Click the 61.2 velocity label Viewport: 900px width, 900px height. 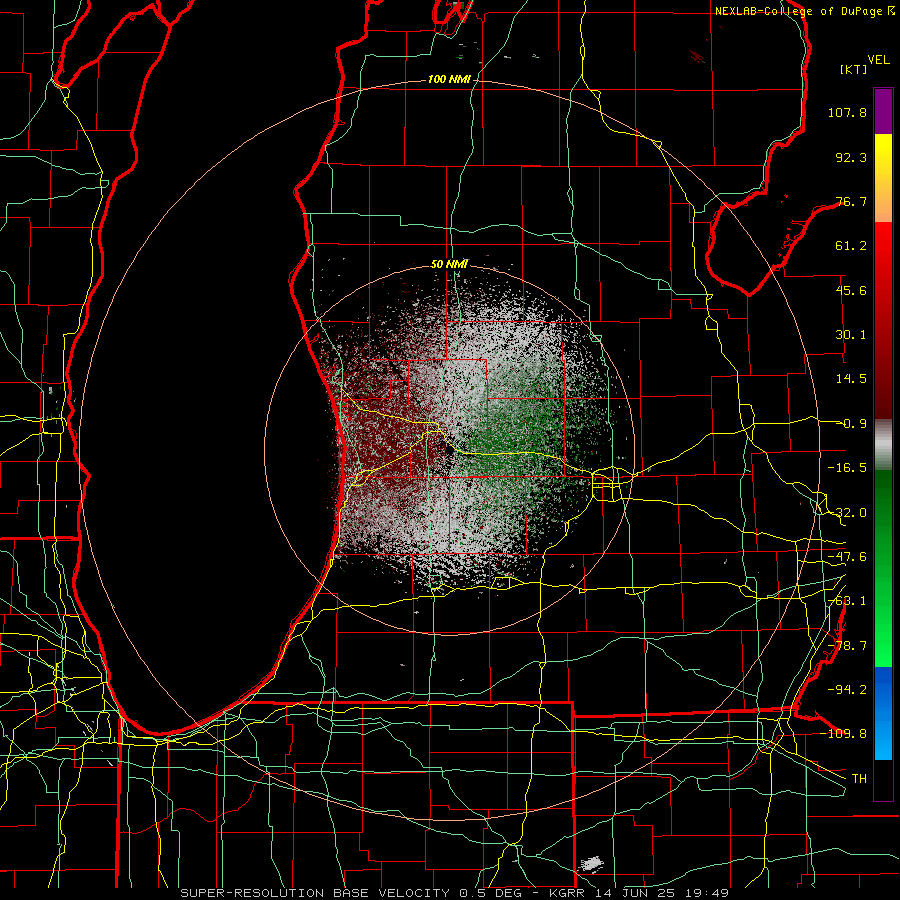click(x=851, y=246)
